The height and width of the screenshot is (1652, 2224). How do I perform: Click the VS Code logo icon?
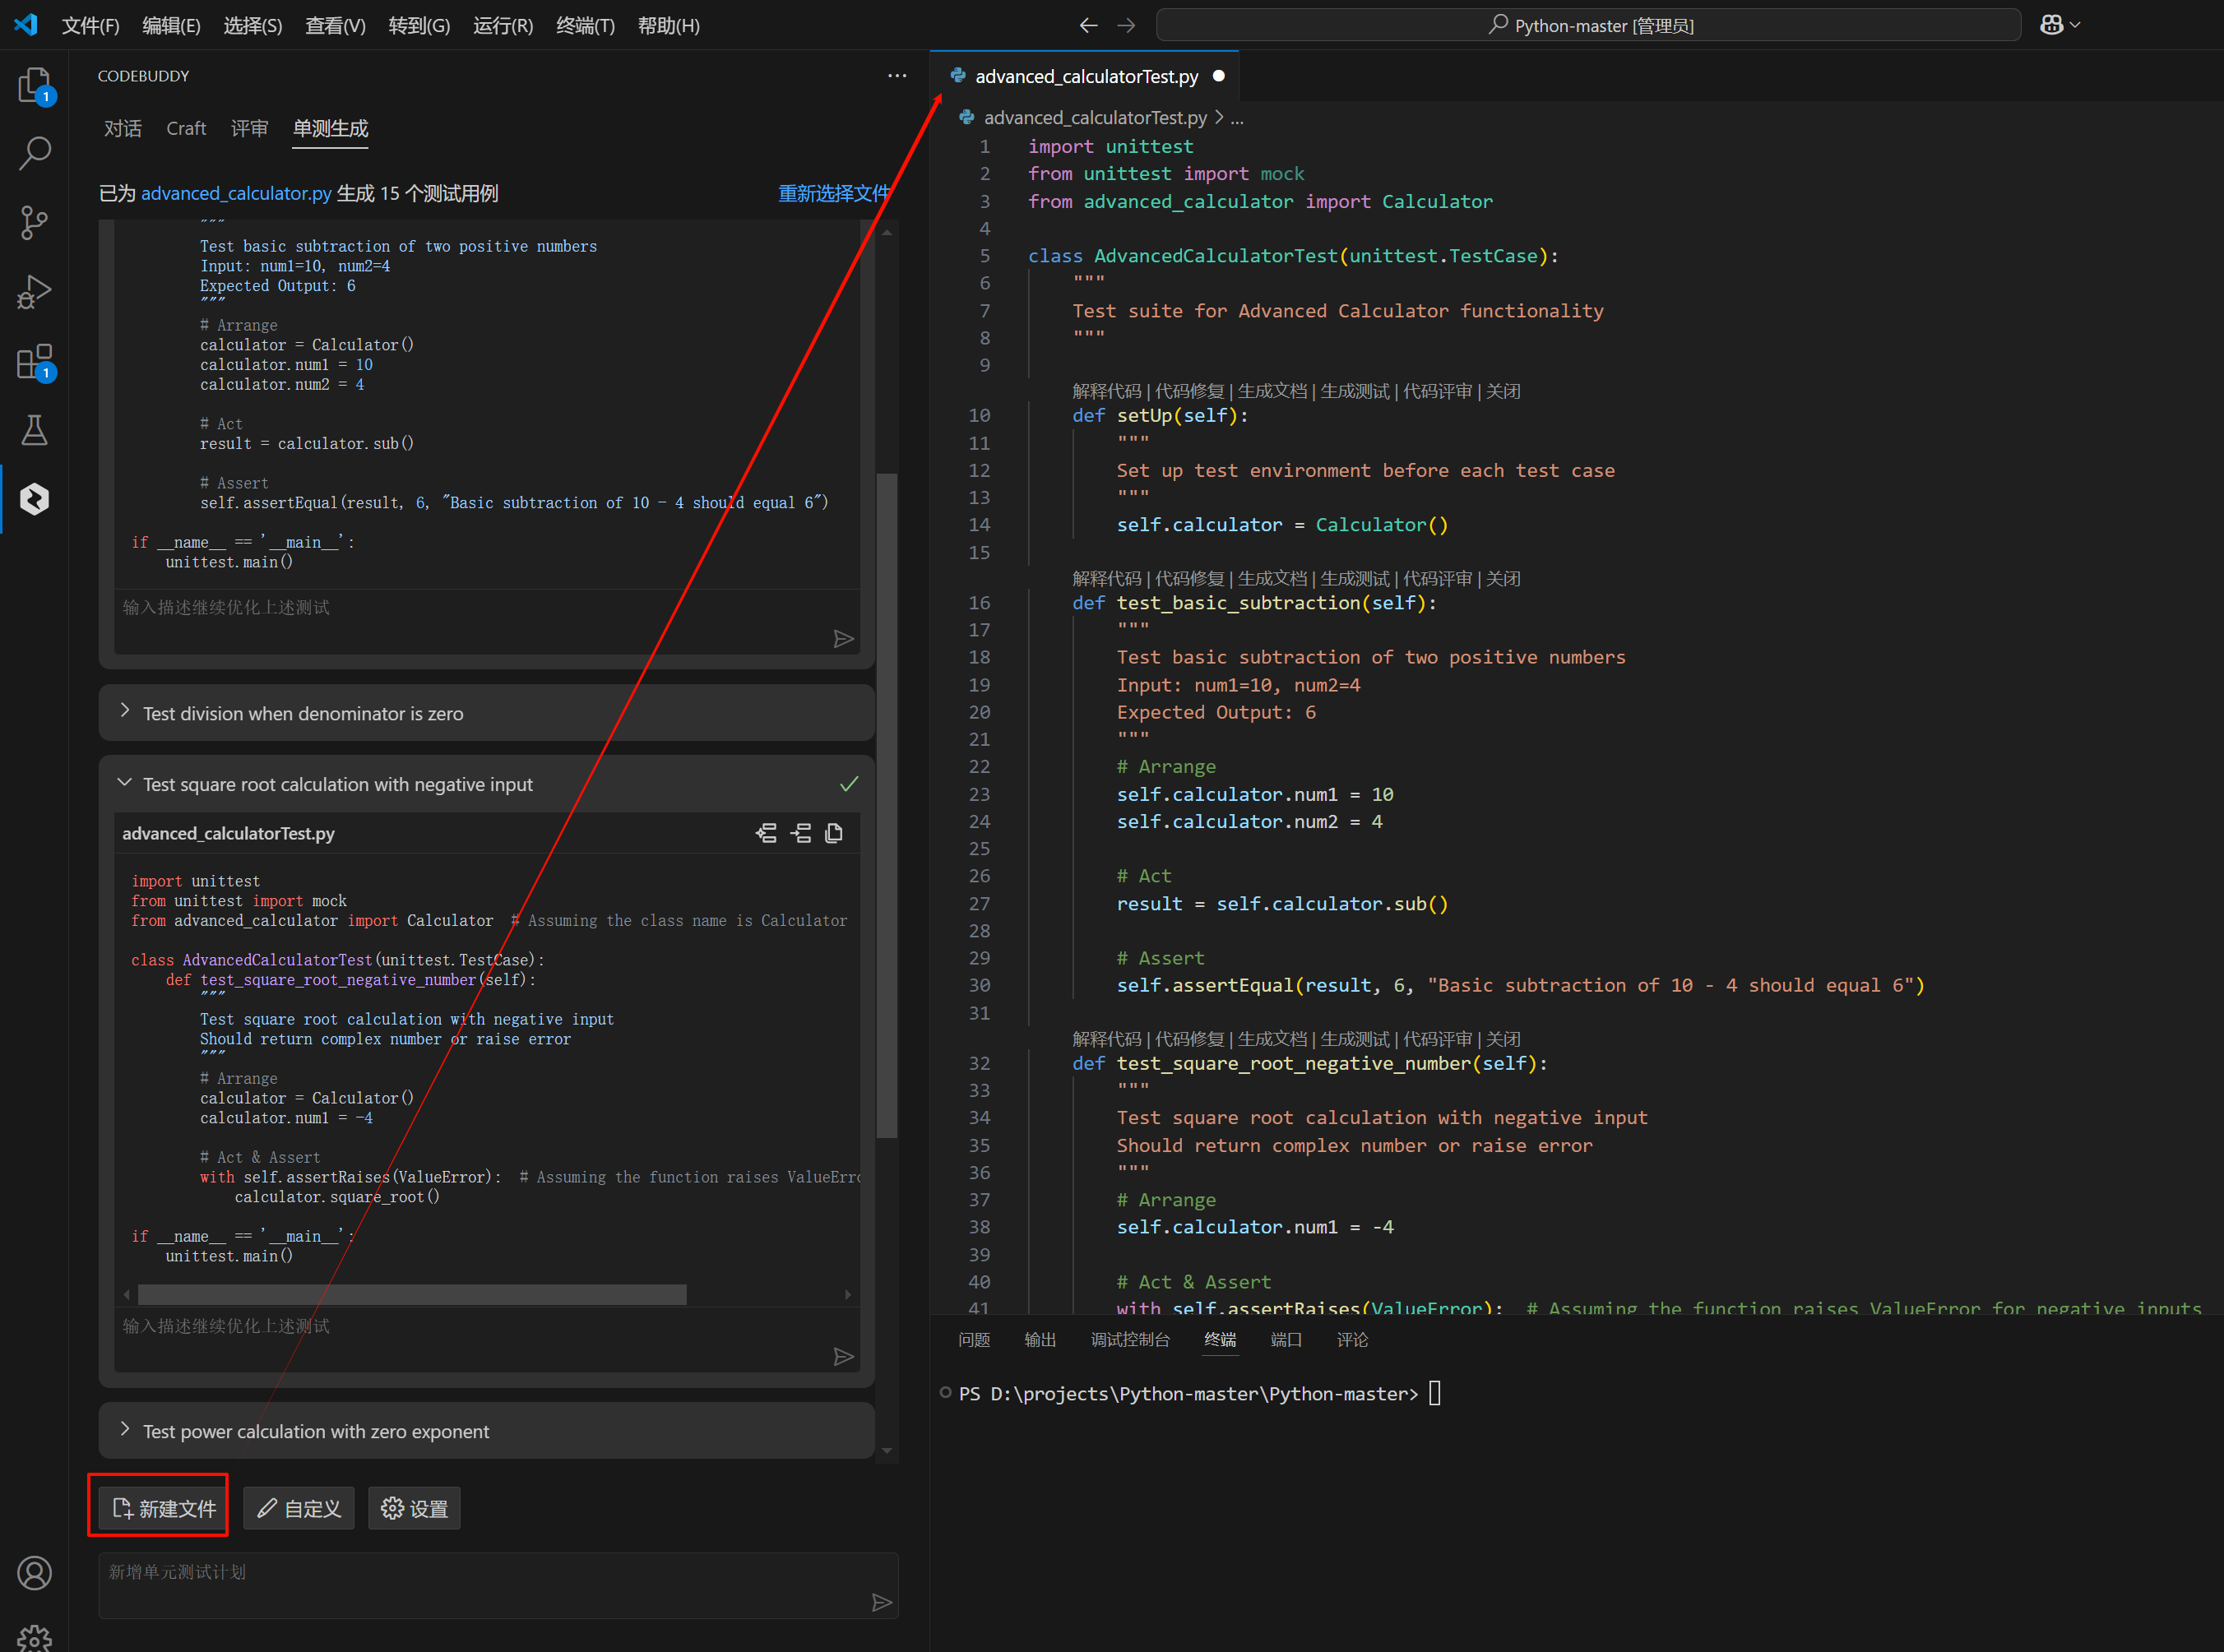[x=26, y=25]
